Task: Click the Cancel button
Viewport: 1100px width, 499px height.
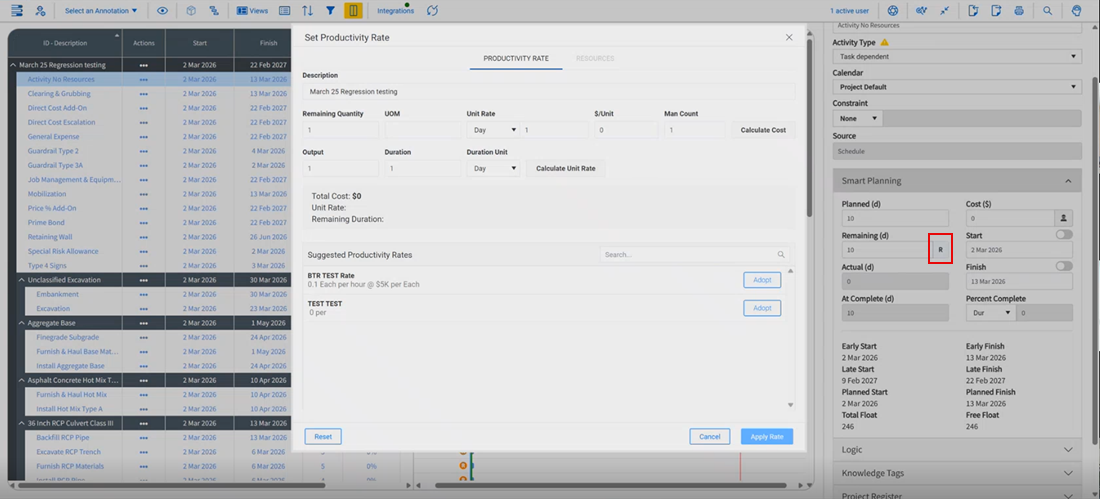Action: tap(709, 437)
